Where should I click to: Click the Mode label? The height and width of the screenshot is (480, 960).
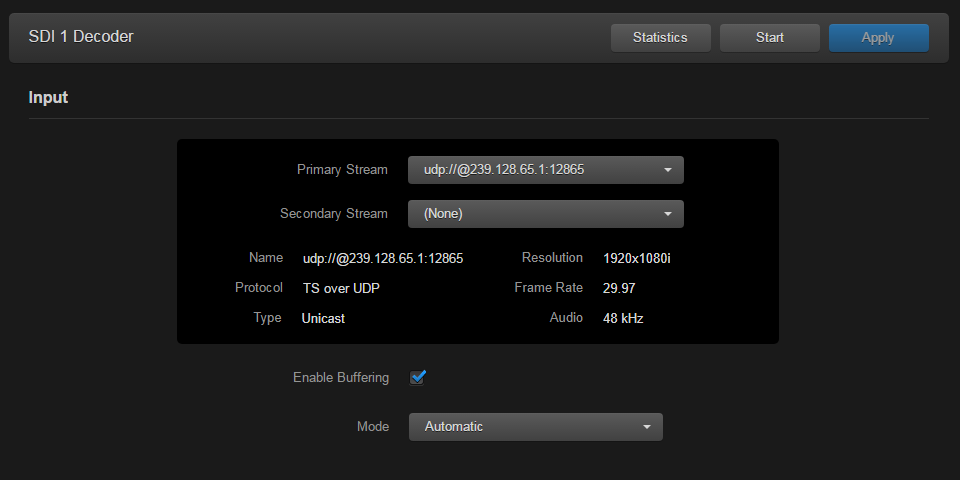click(x=372, y=427)
